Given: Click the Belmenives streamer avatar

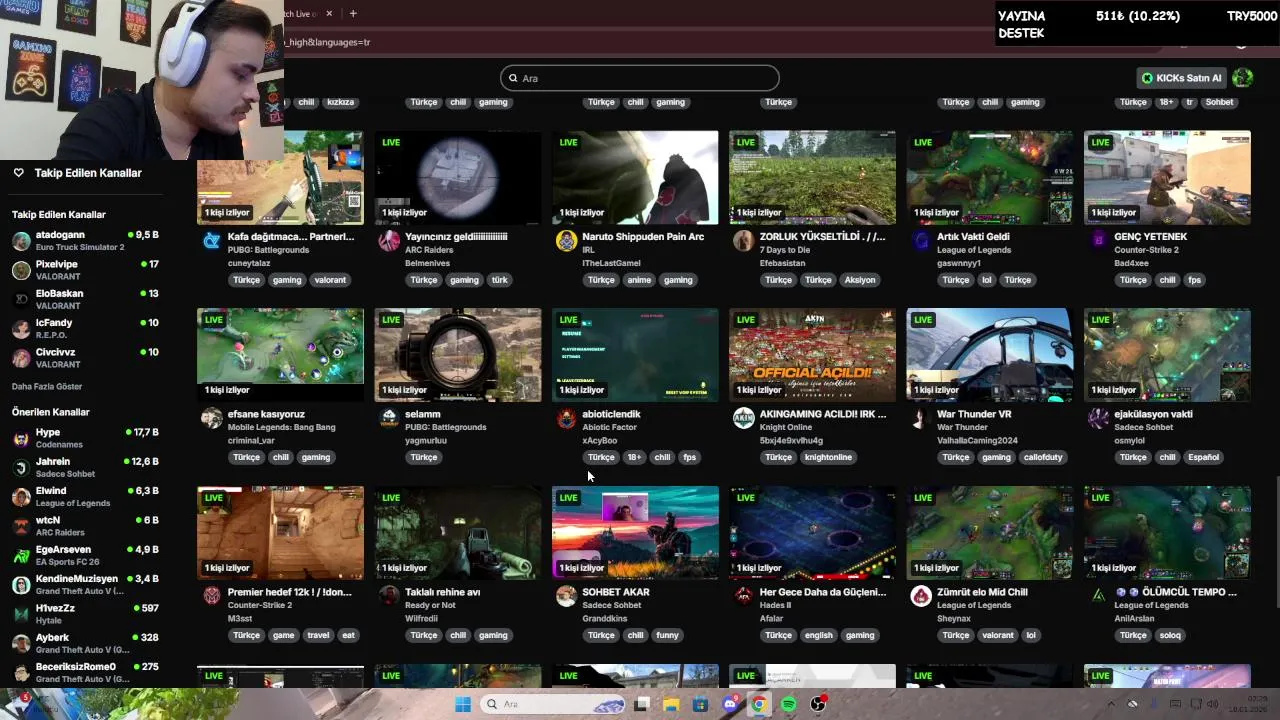Looking at the screenshot, I should [389, 240].
